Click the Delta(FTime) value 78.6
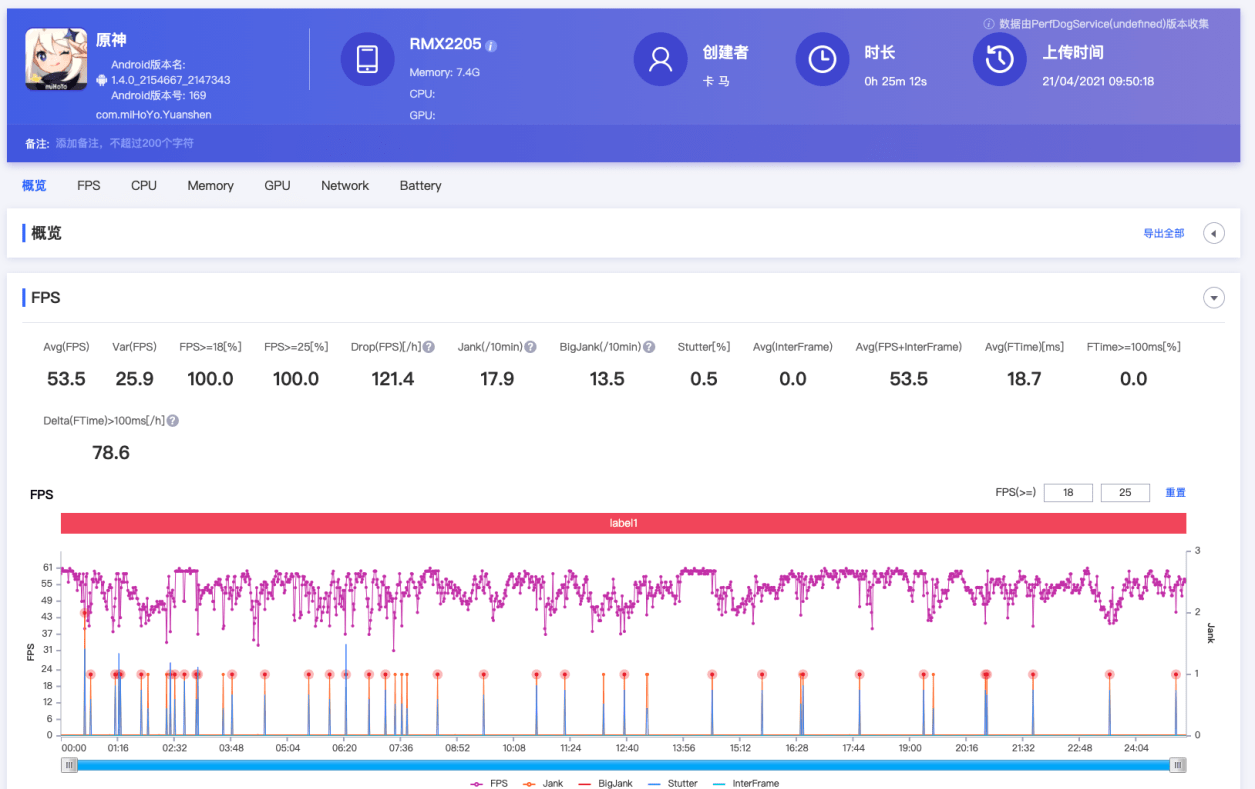 [x=111, y=453]
